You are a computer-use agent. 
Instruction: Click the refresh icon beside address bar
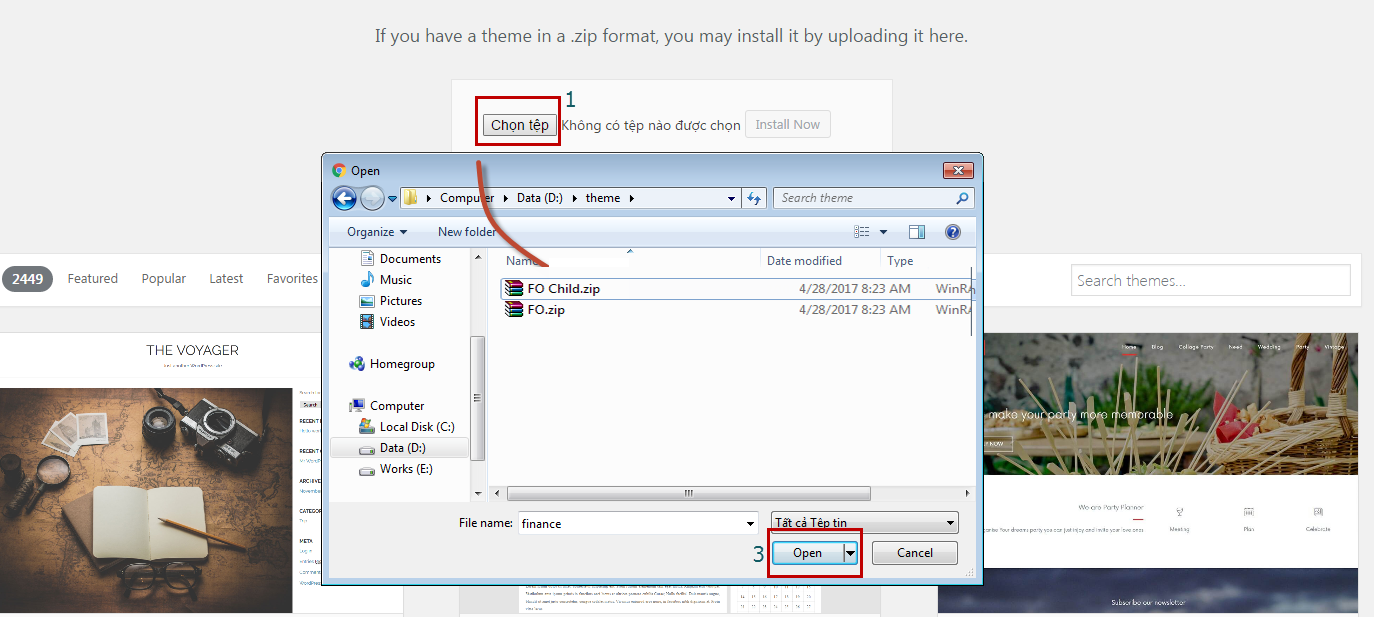[x=754, y=198]
